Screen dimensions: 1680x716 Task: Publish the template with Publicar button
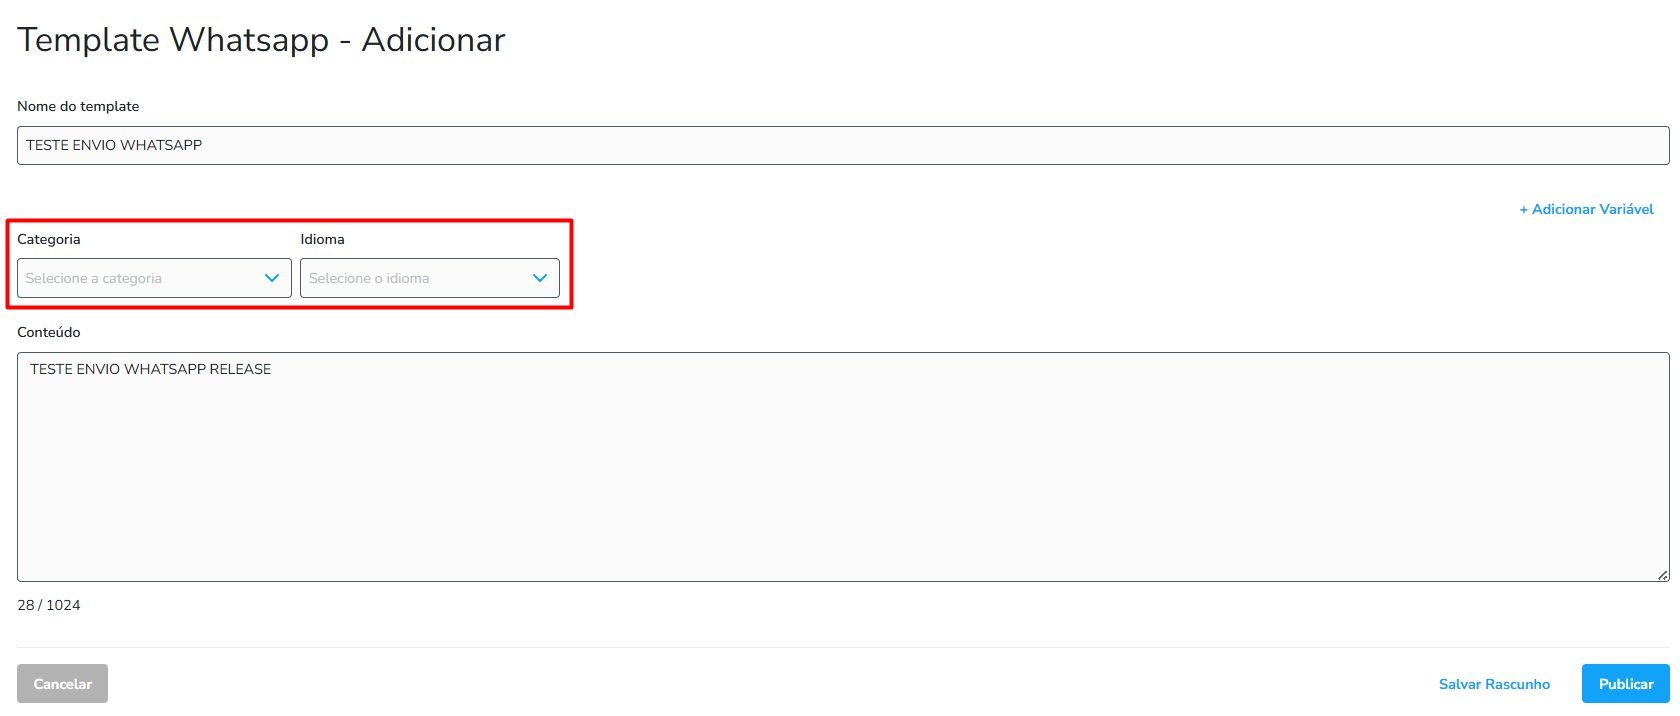coord(1625,684)
